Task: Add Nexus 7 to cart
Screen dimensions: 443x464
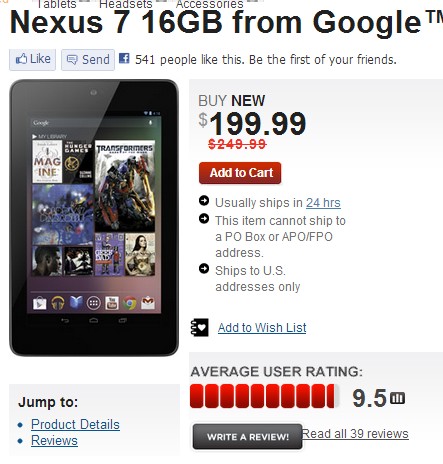Action: tap(240, 173)
